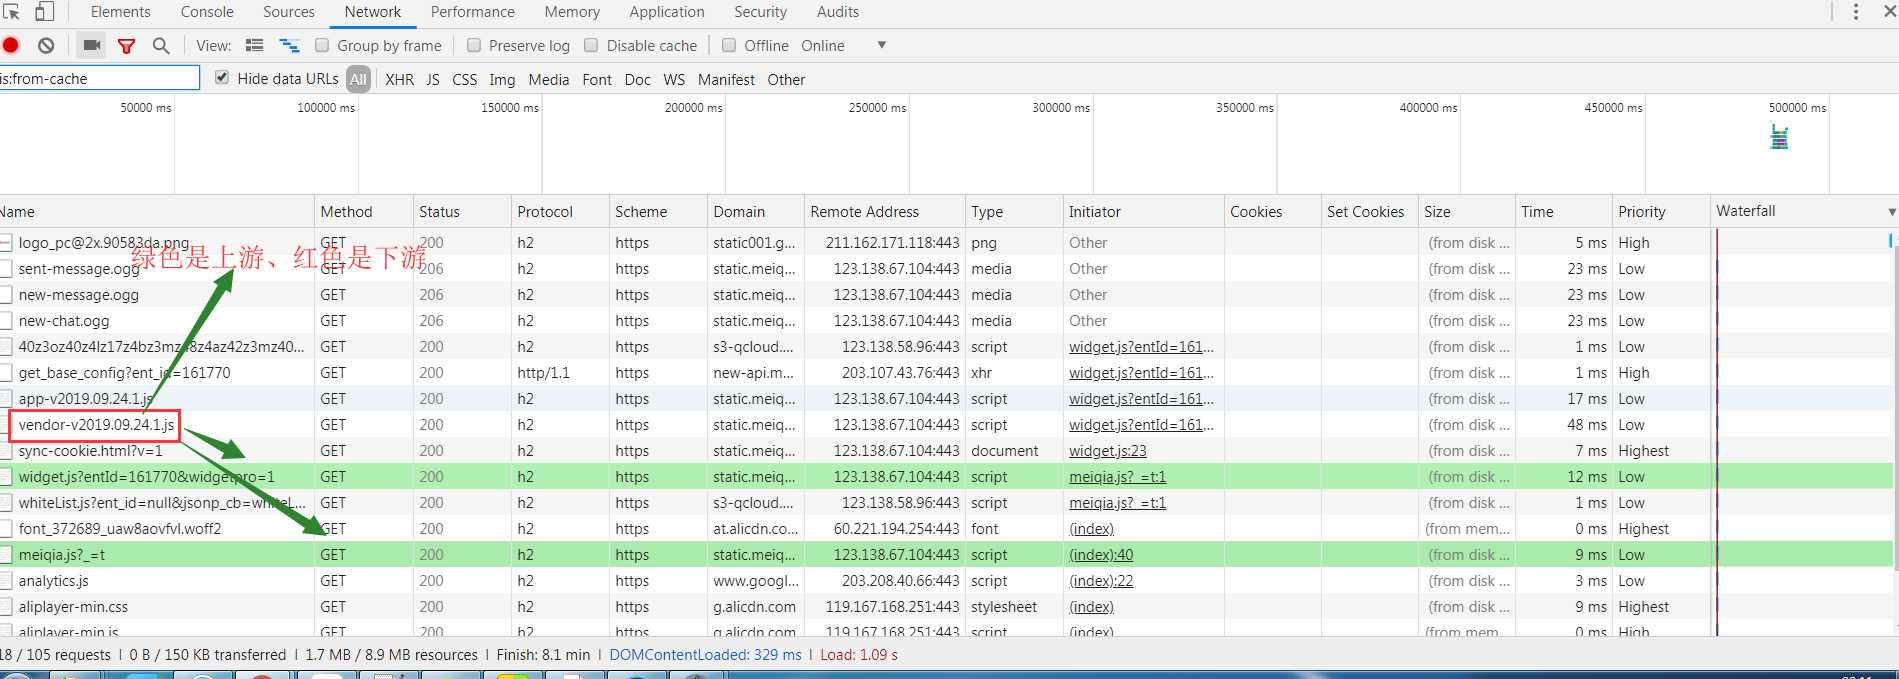1899x679 pixels.
Task: Open the Security tab
Action: (x=761, y=12)
